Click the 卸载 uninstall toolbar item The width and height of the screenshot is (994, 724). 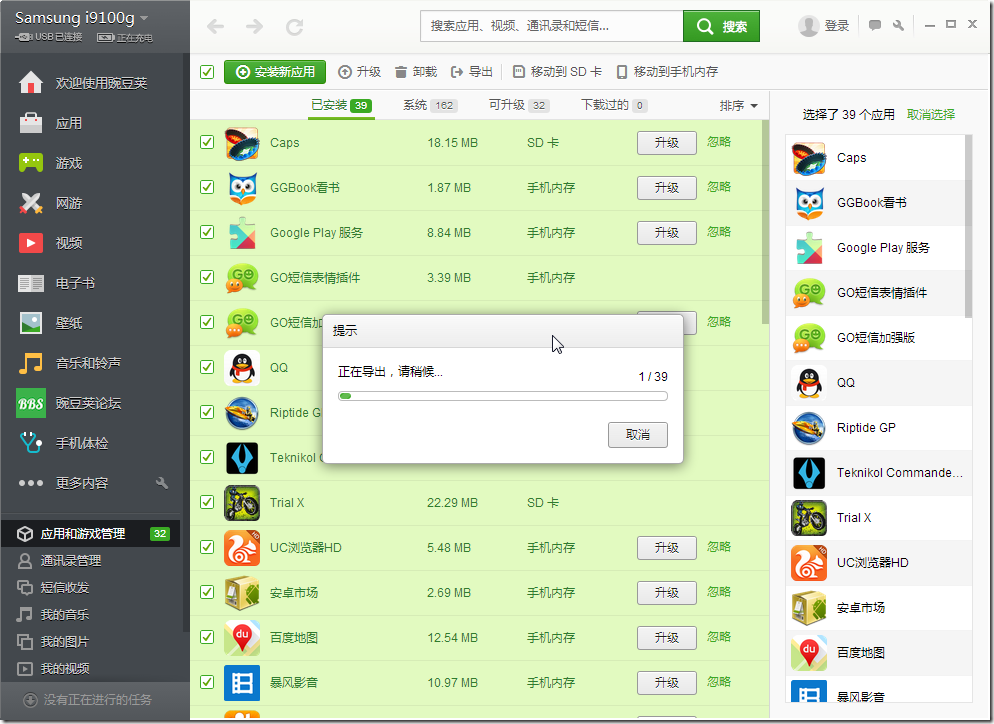coord(416,72)
